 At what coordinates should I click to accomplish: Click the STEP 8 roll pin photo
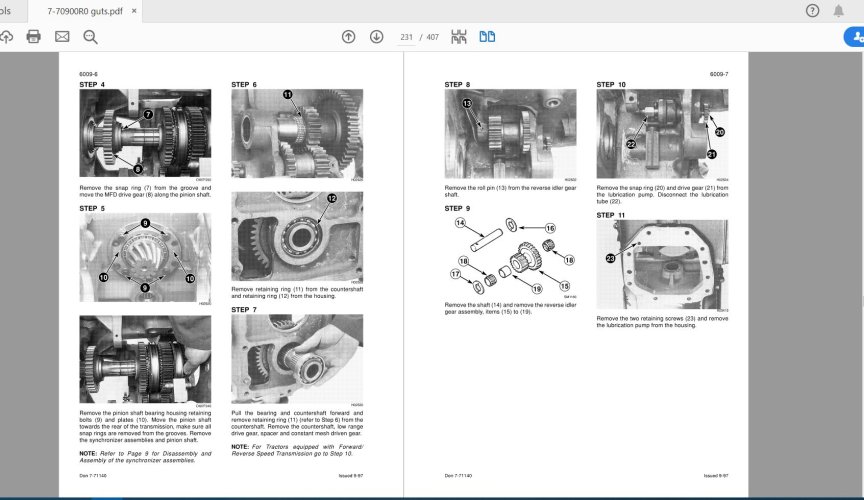pyautogui.click(x=510, y=133)
